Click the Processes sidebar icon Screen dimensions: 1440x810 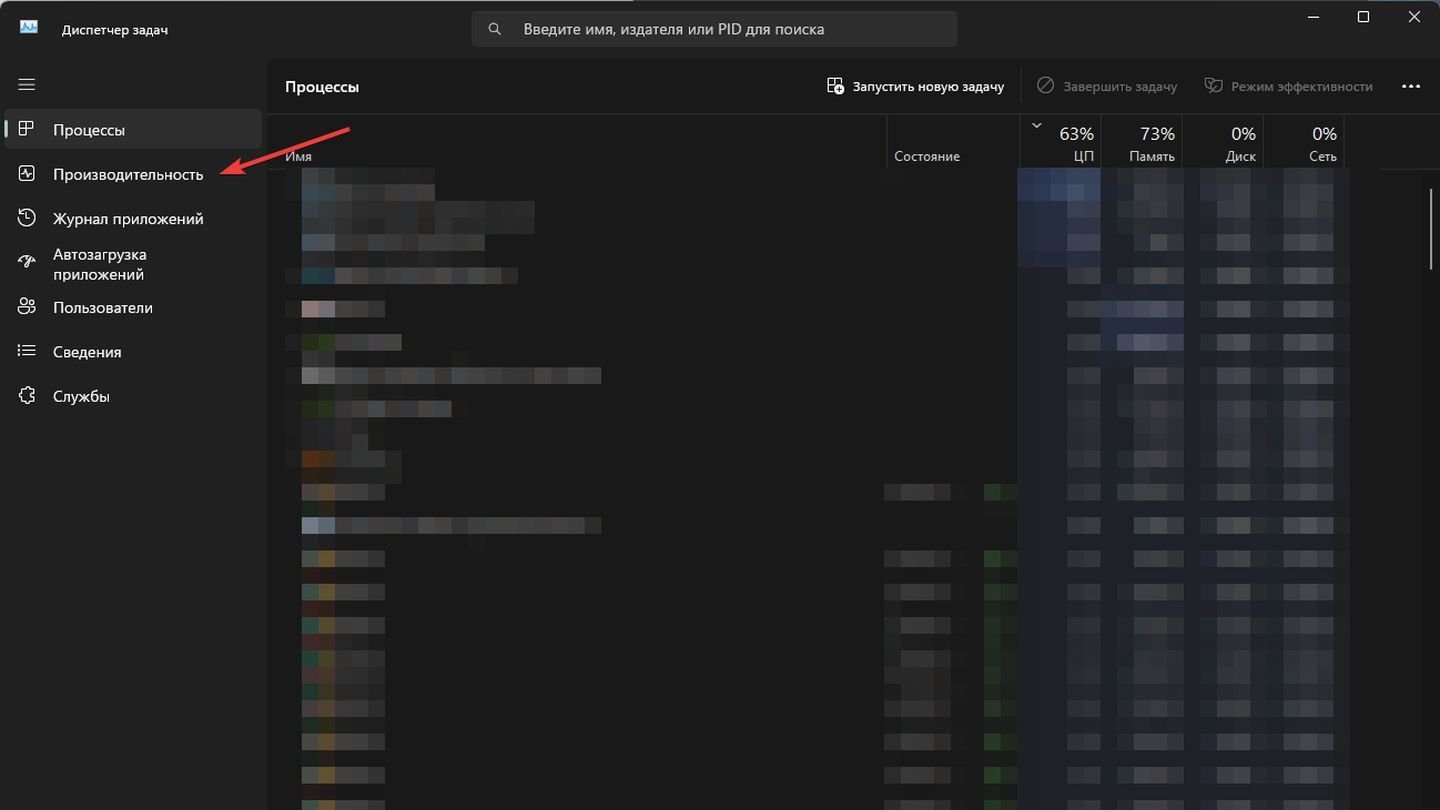tap(27, 129)
